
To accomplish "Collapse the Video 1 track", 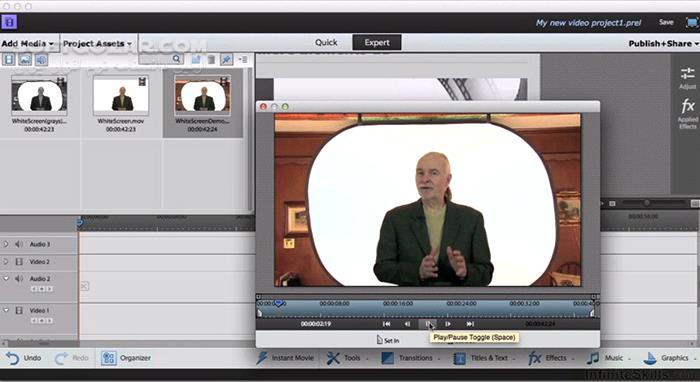I will (6, 310).
